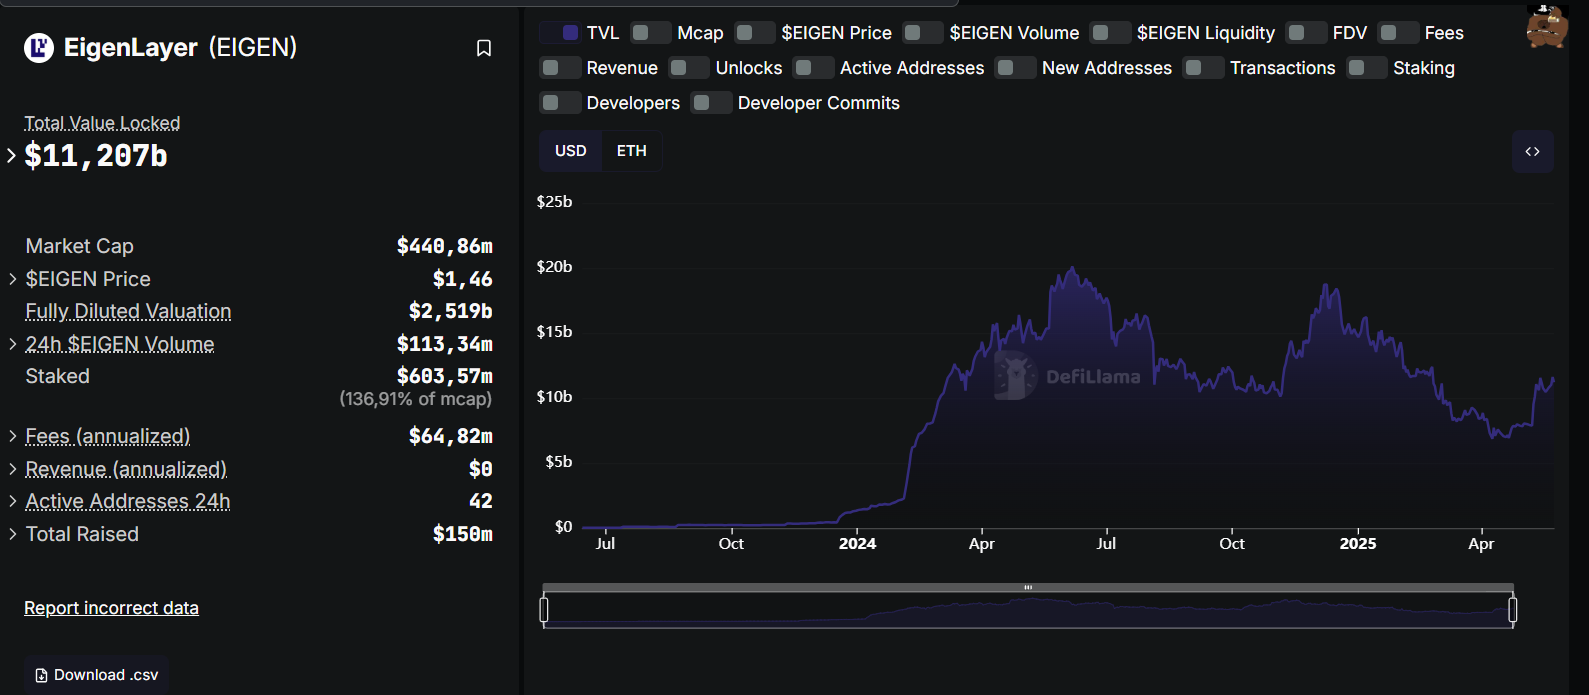Toggle the Developer Commits series
The height and width of the screenshot is (695, 1589).
point(712,103)
